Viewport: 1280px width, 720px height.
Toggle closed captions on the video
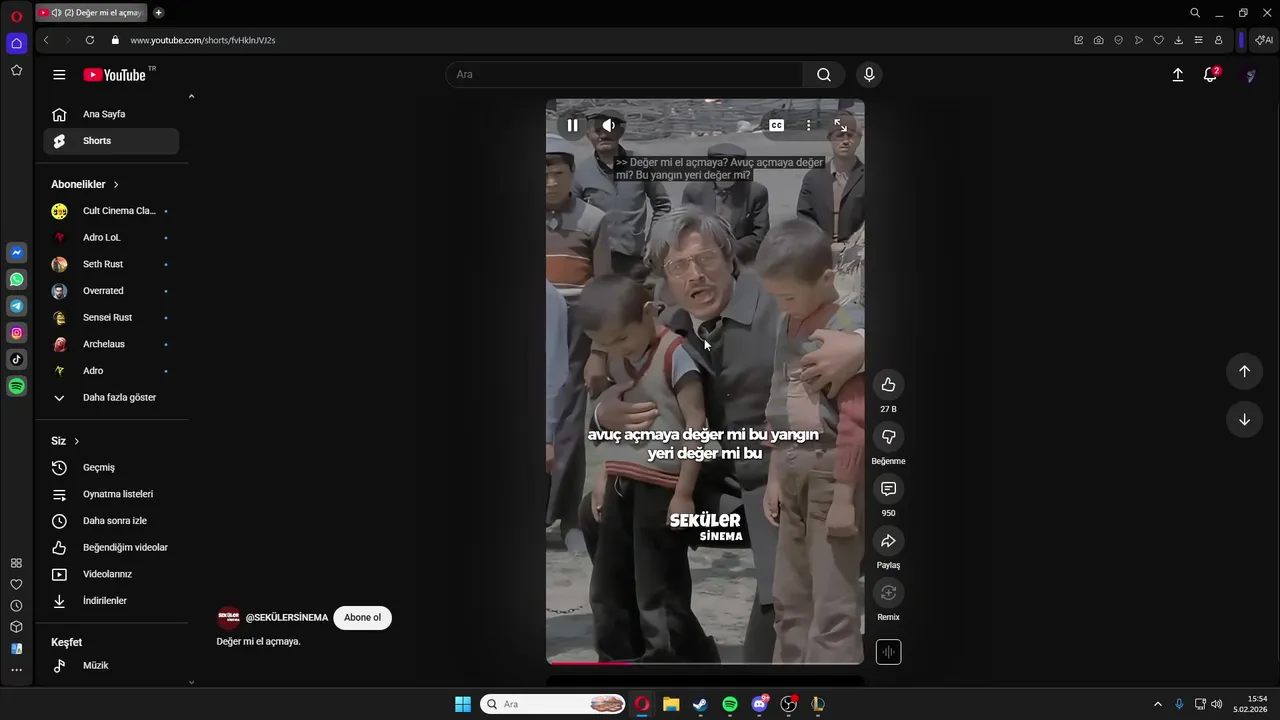click(776, 125)
